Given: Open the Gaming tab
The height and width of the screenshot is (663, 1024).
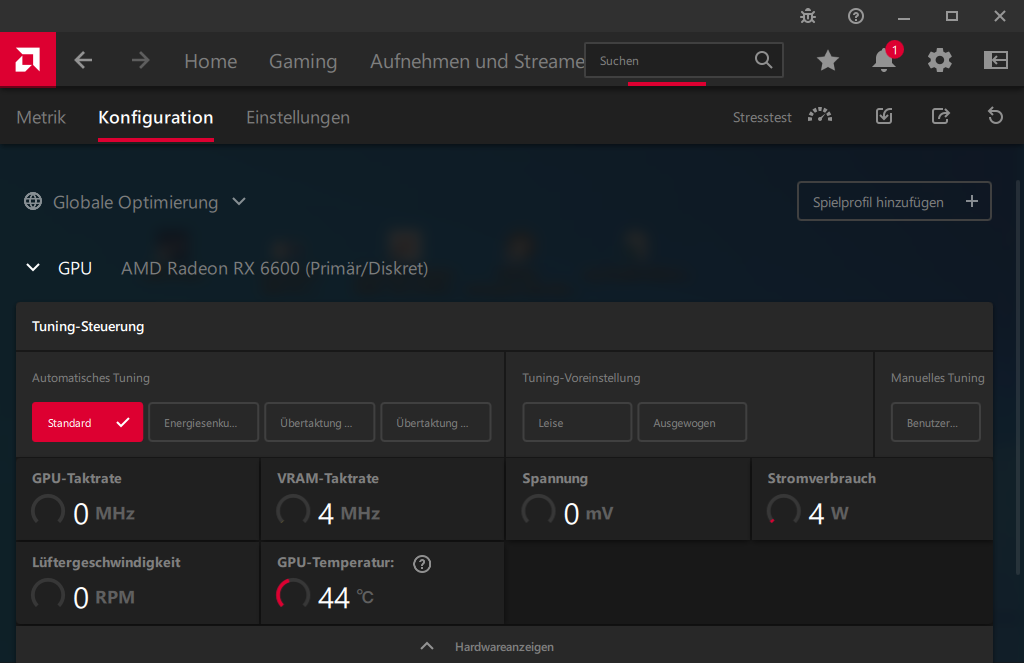Looking at the screenshot, I should (x=303, y=61).
